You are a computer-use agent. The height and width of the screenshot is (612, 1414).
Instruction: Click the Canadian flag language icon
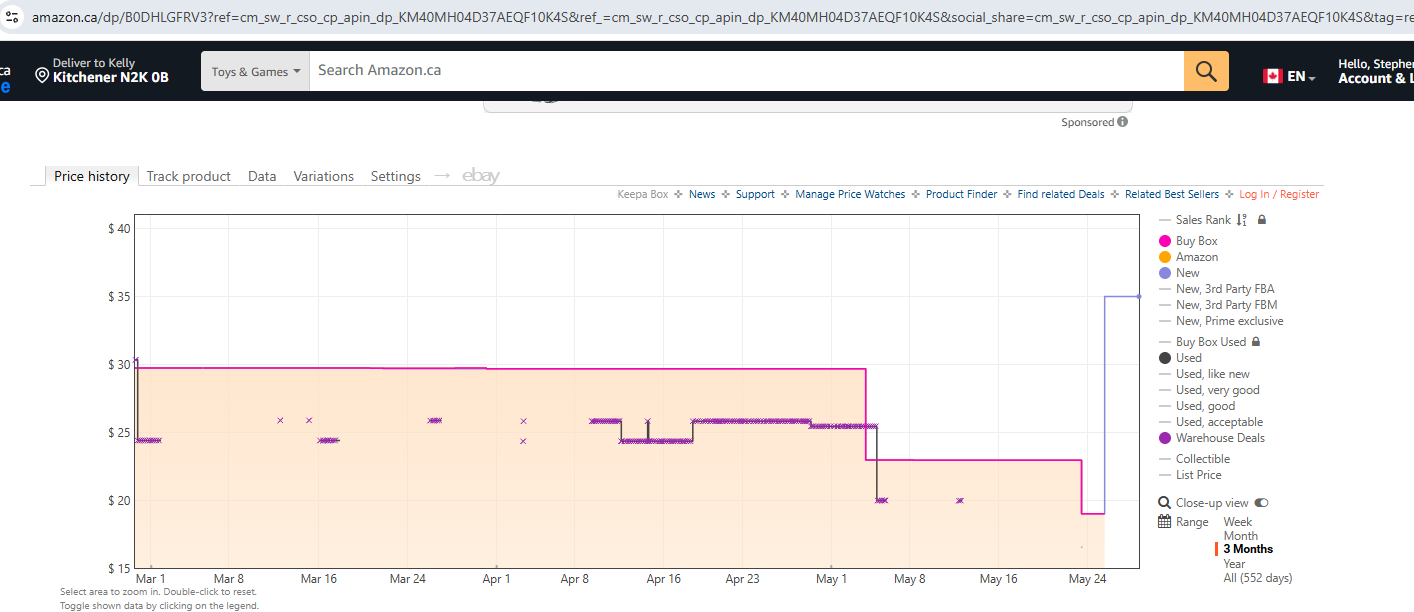[1273, 76]
